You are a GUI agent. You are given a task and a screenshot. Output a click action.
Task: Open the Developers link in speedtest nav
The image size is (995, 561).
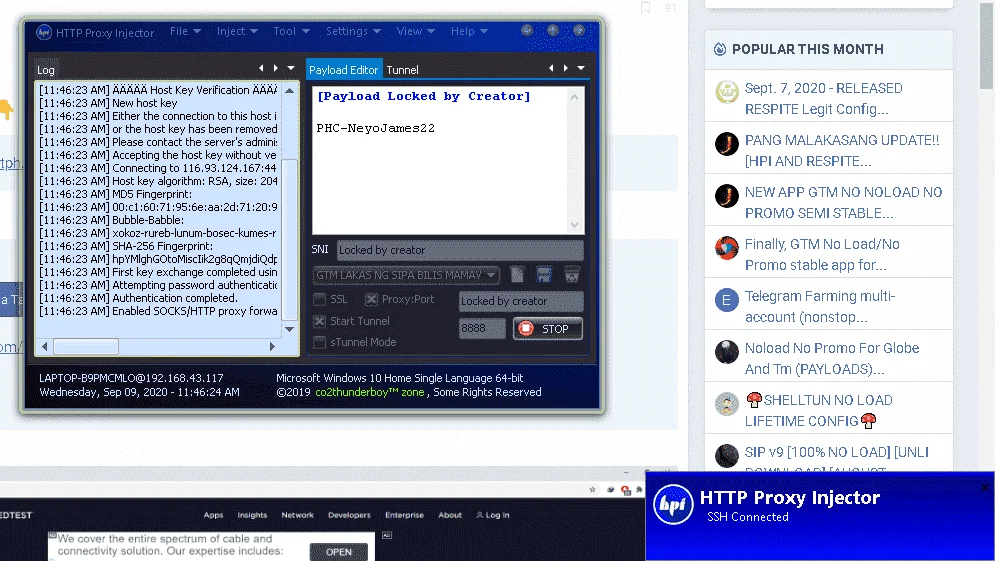click(x=349, y=515)
